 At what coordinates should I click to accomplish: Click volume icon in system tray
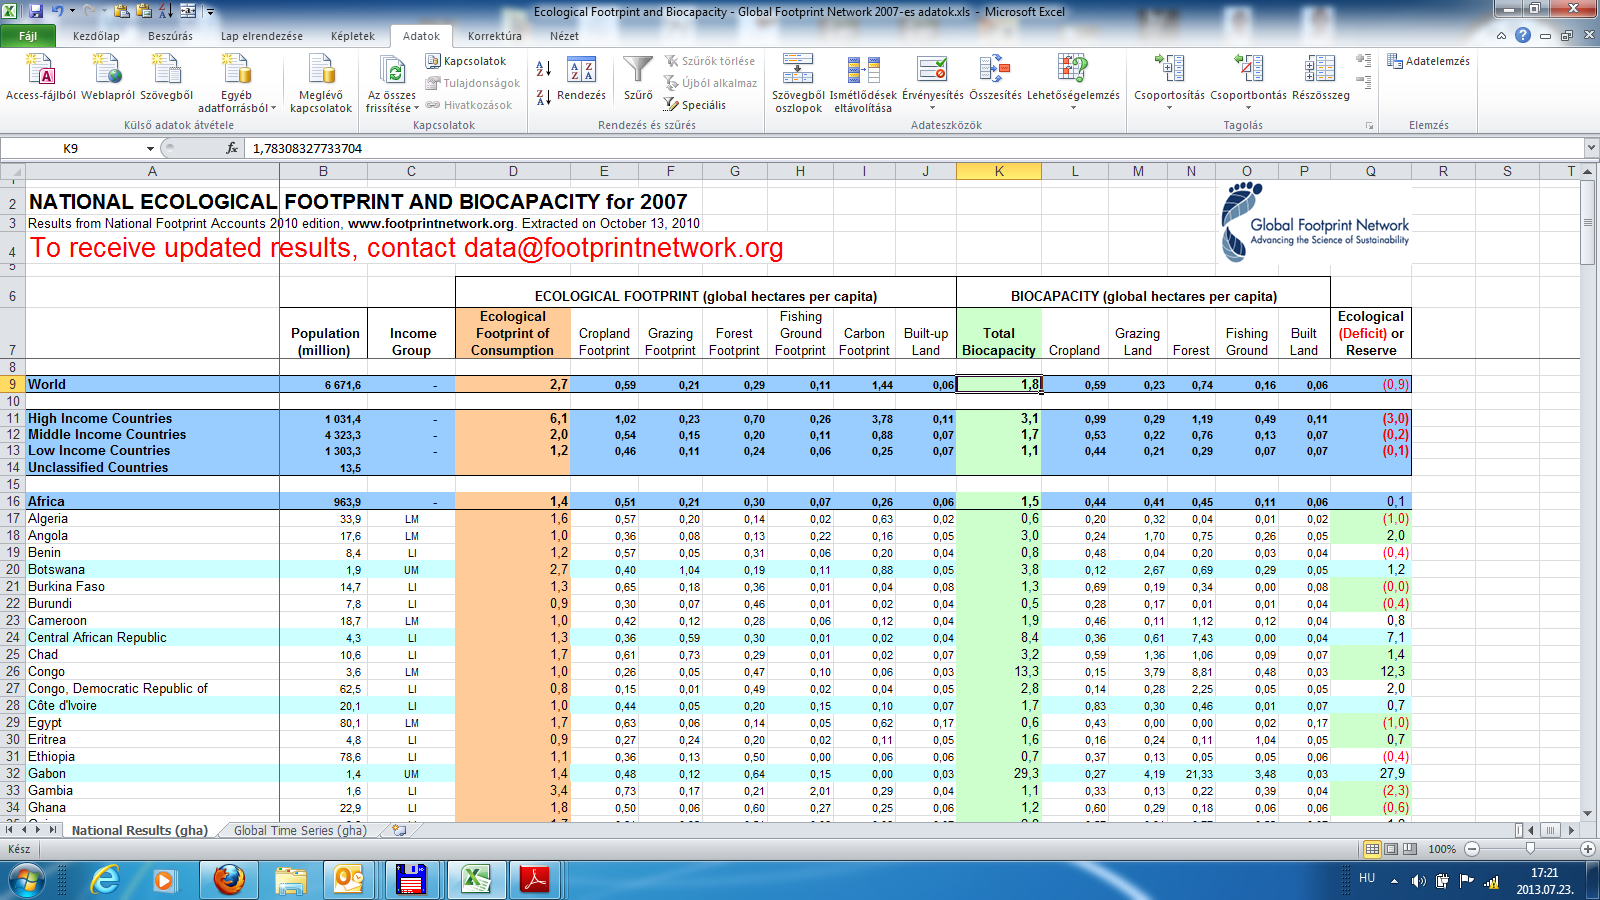coord(1418,881)
